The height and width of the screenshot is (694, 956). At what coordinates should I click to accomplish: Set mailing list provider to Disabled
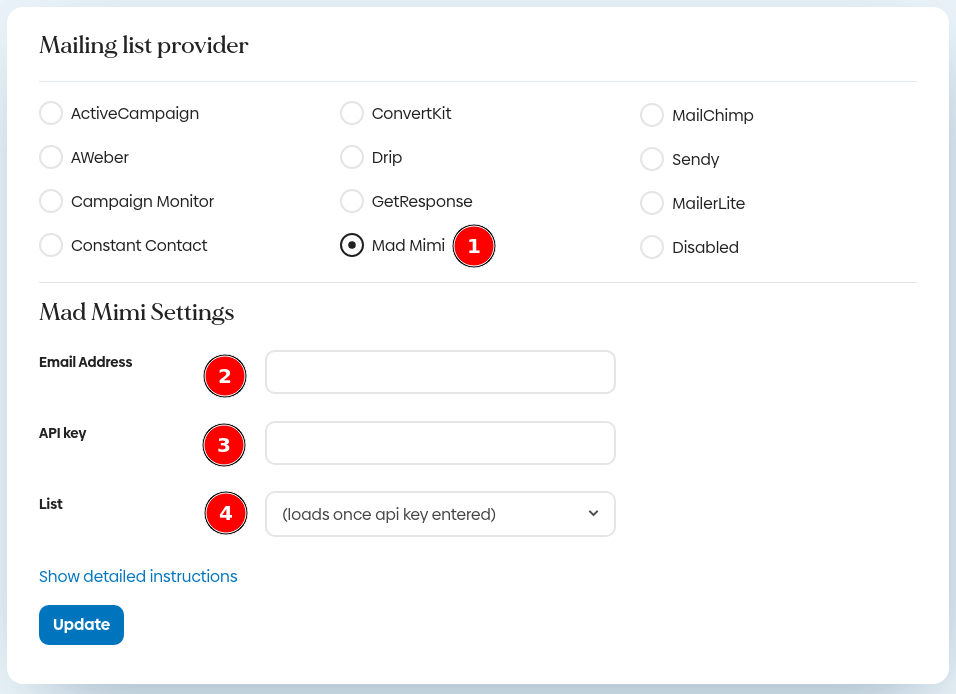(x=652, y=247)
